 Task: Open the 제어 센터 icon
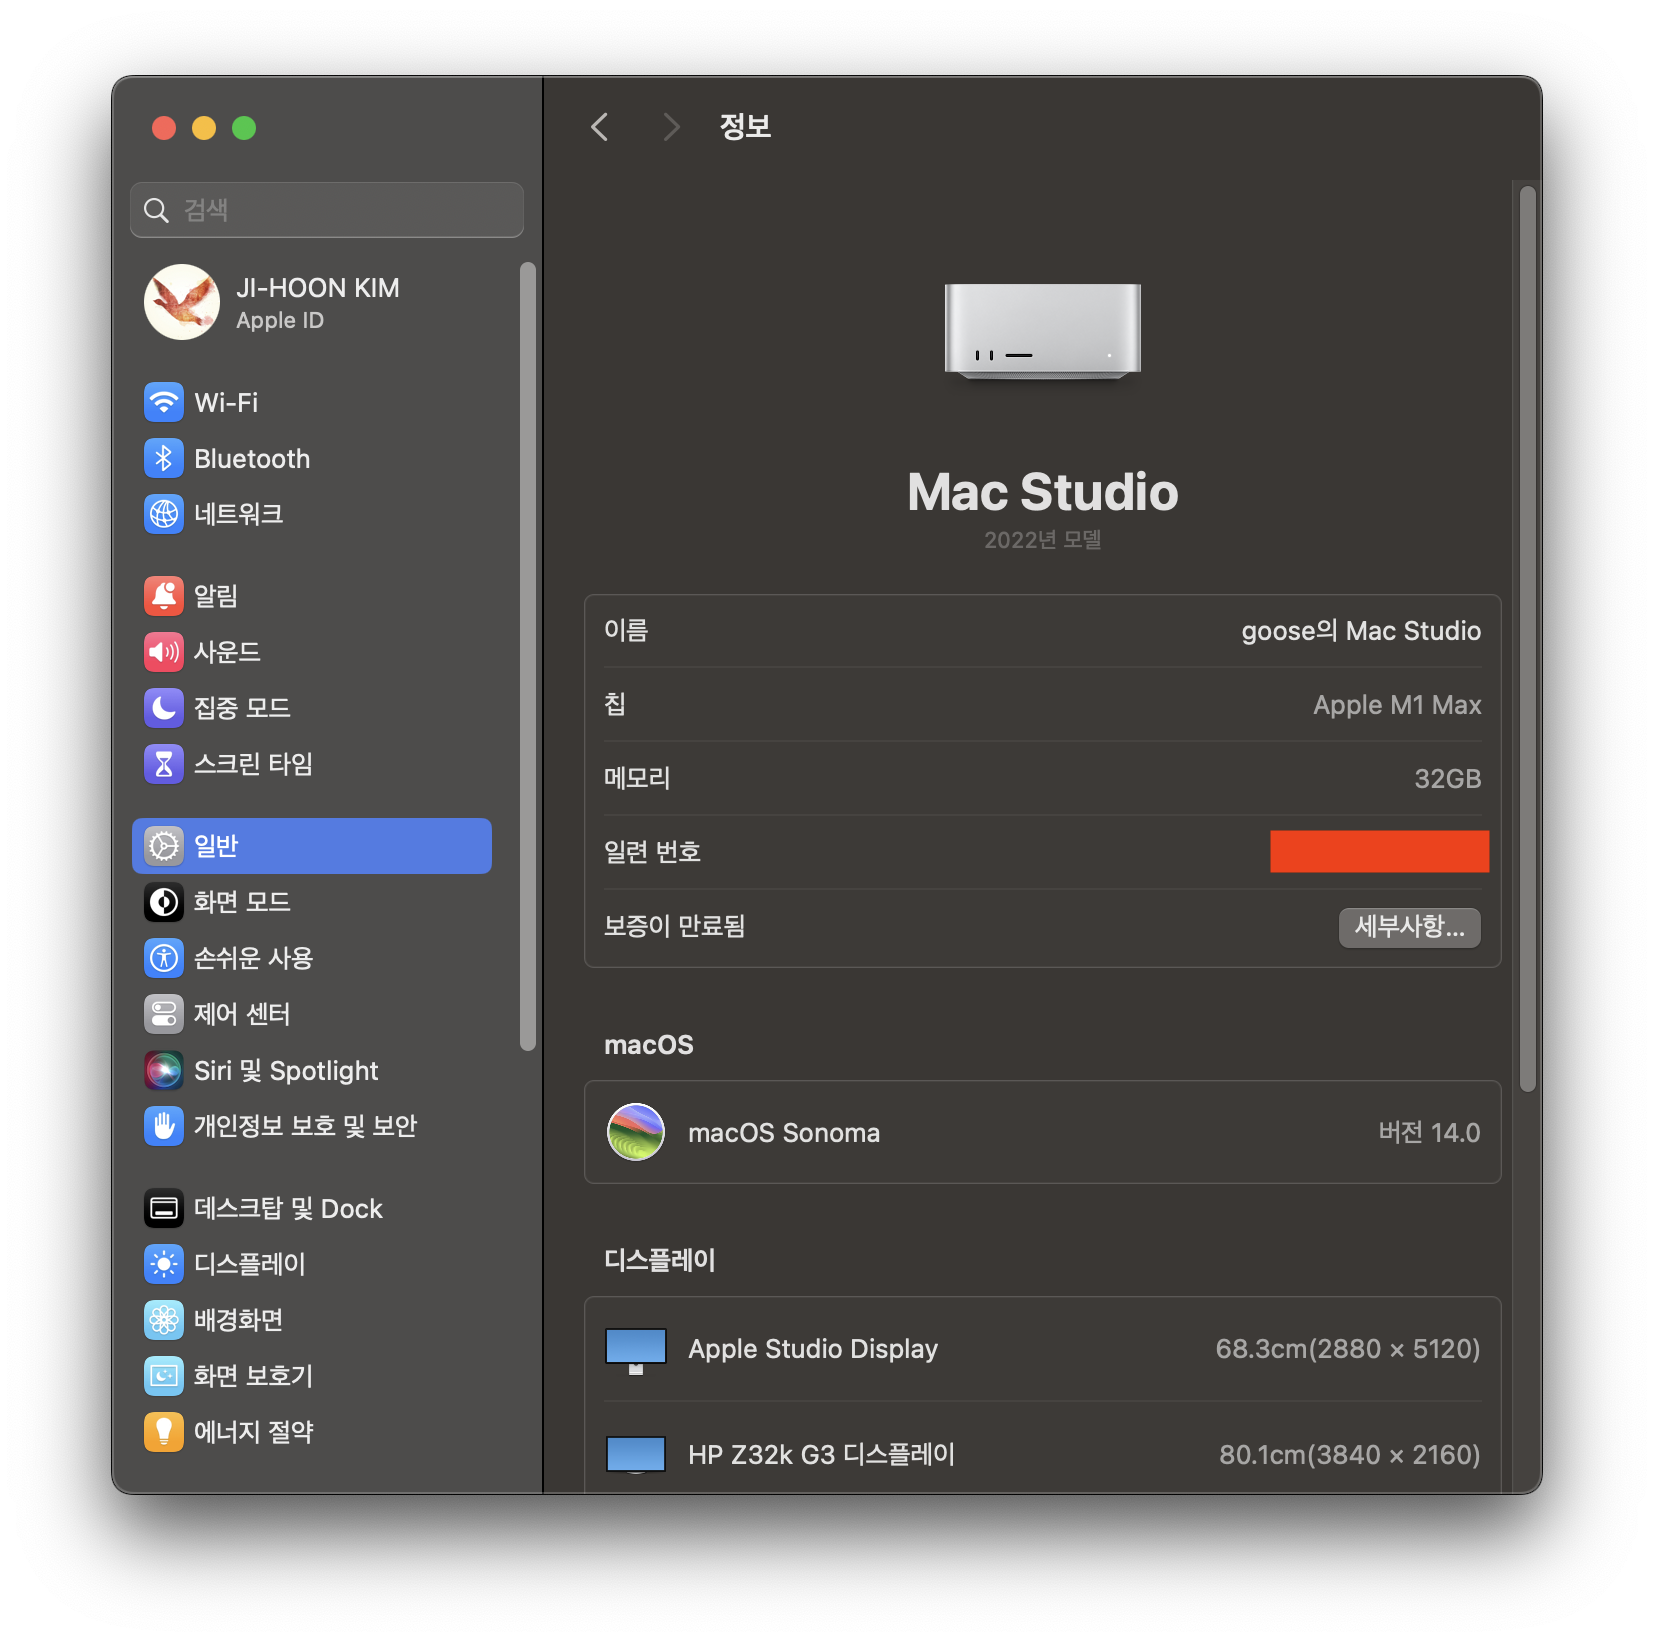pyautogui.click(x=164, y=1014)
